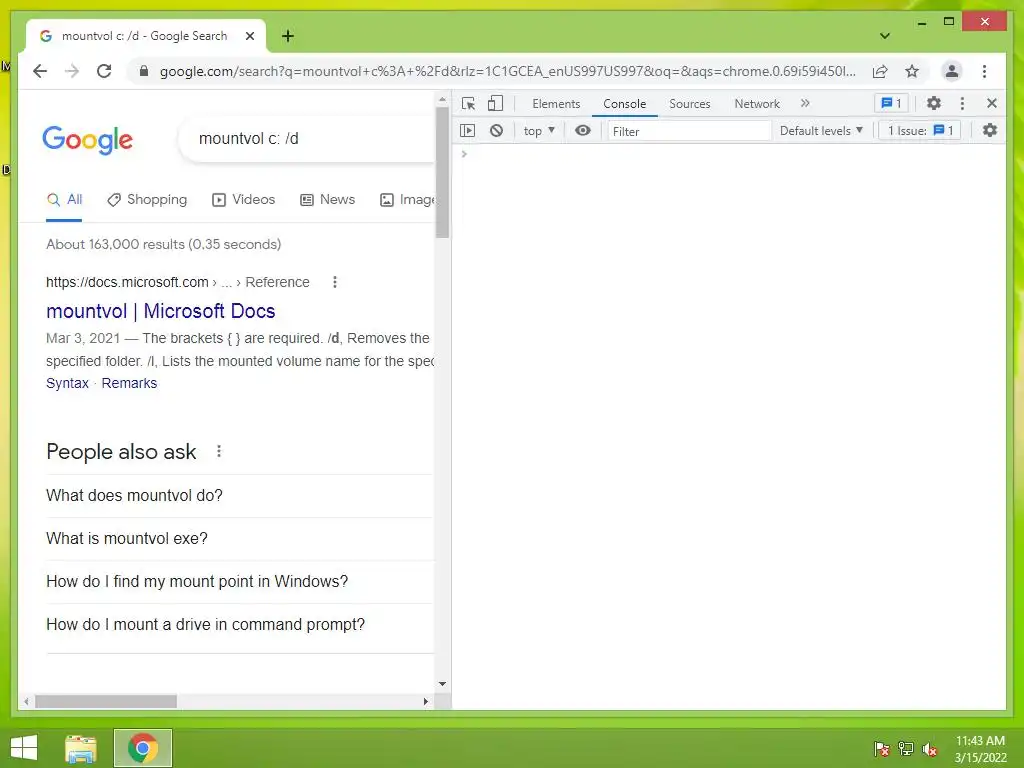Toggle the device toolbar icon
Image resolution: width=1024 pixels, height=768 pixels.
click(496, 103)
